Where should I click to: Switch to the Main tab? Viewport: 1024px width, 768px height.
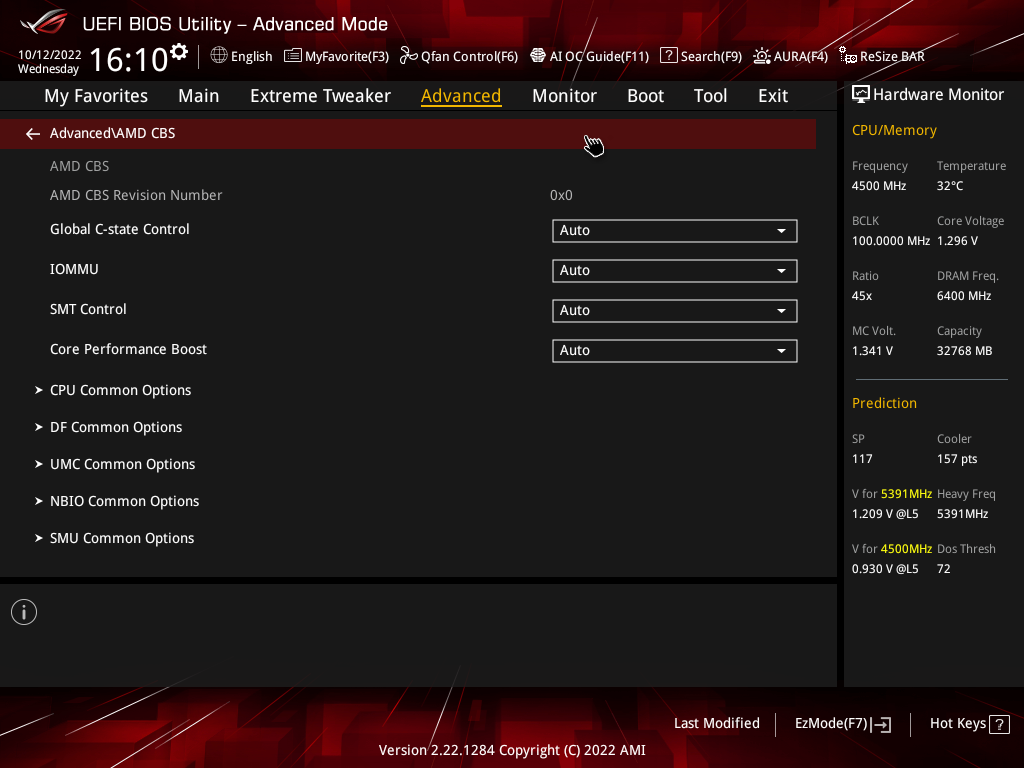[x=199, y=96]
